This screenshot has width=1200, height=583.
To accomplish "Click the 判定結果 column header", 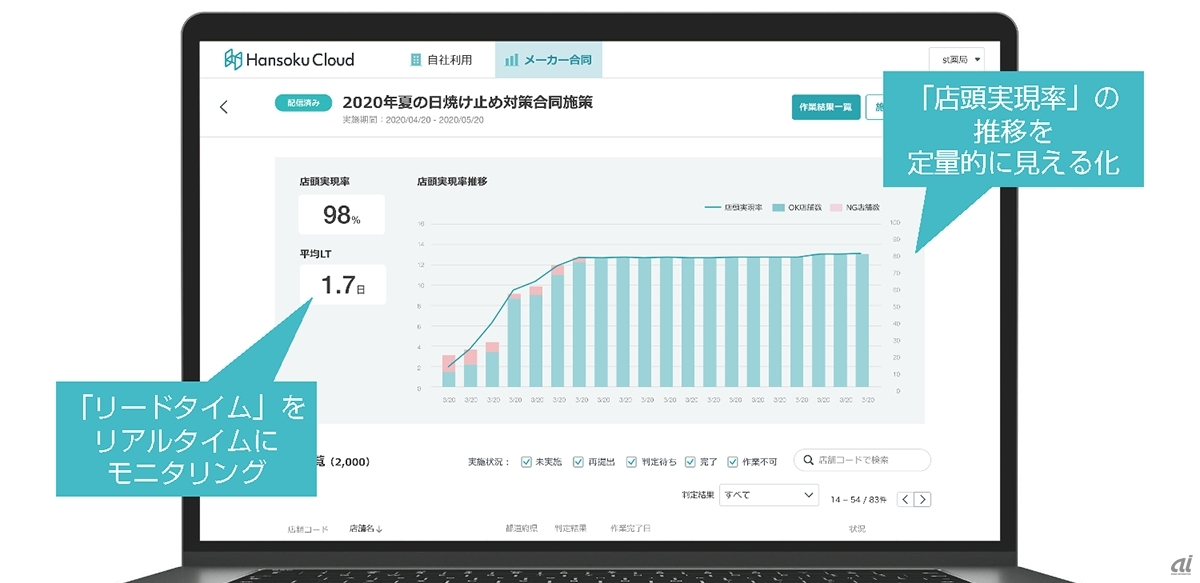I will (570, 528).
